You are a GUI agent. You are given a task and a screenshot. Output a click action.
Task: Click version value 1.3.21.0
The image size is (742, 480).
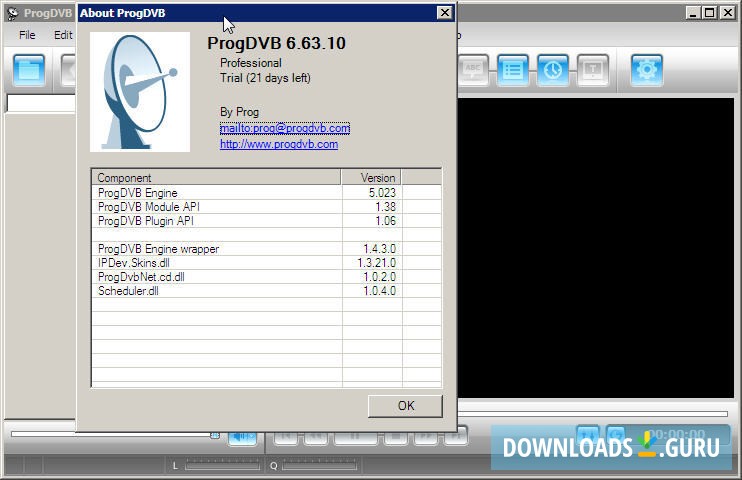377,263
